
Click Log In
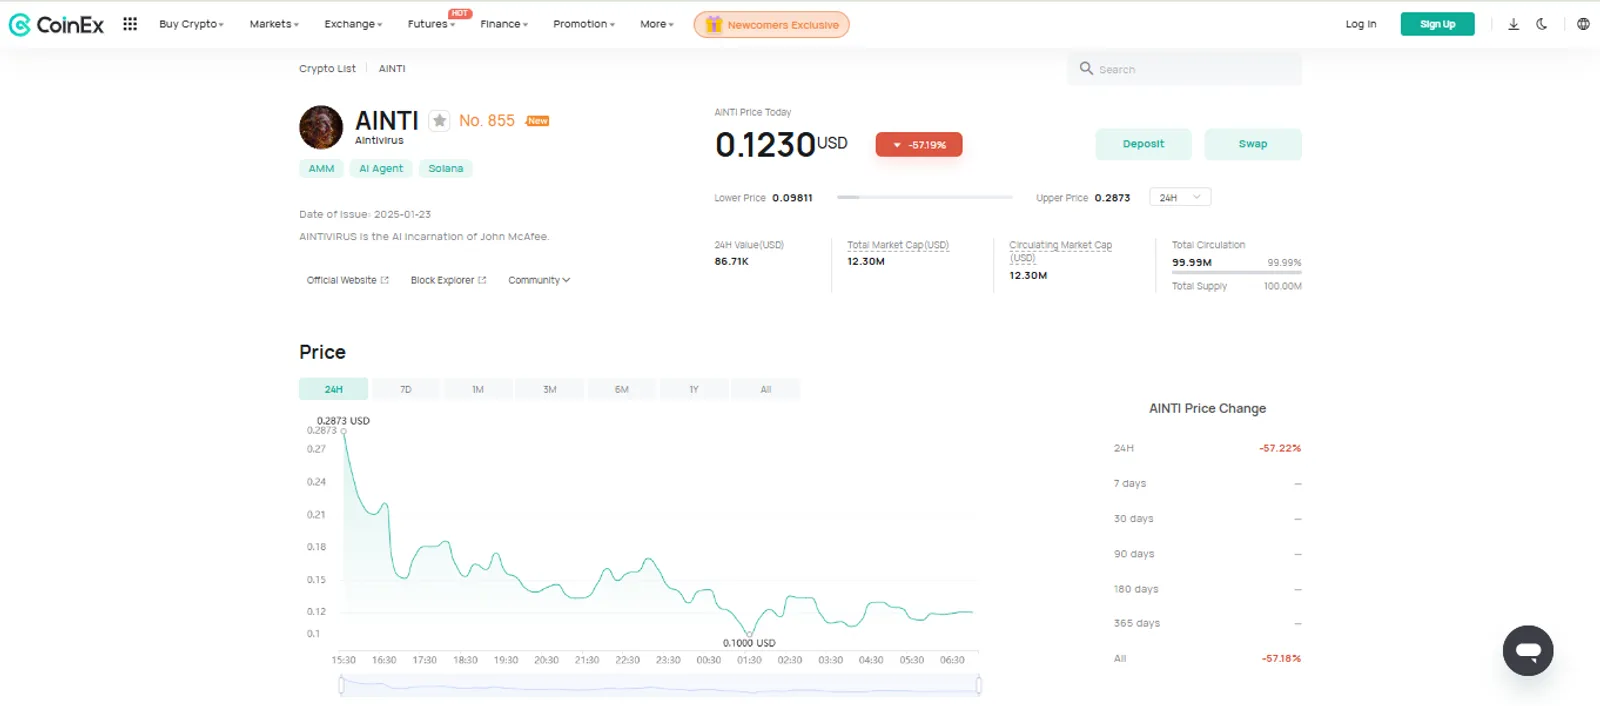coord(1360,24)
